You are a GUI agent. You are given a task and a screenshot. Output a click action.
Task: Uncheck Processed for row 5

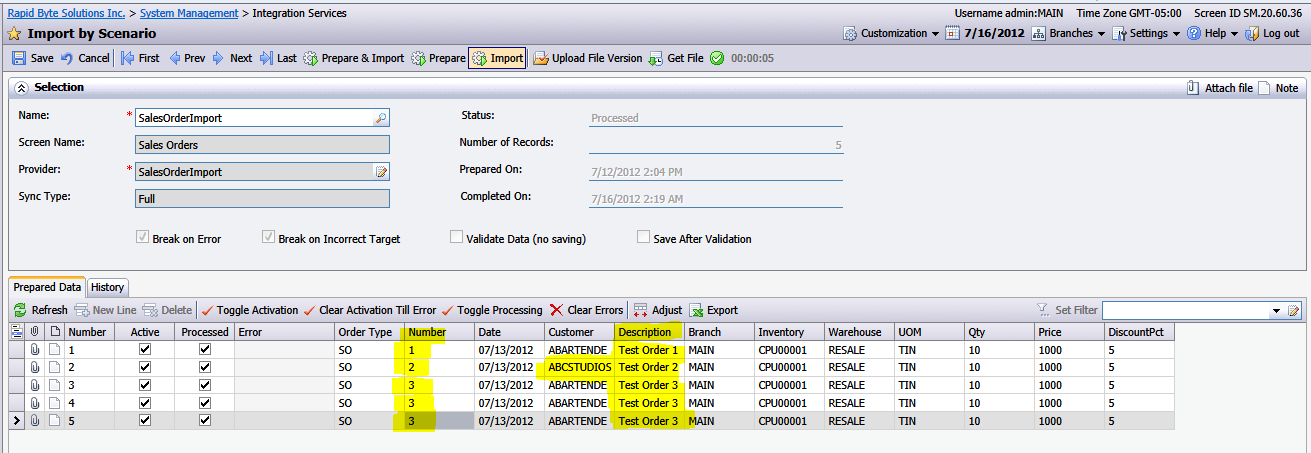(x=205, y=422)
